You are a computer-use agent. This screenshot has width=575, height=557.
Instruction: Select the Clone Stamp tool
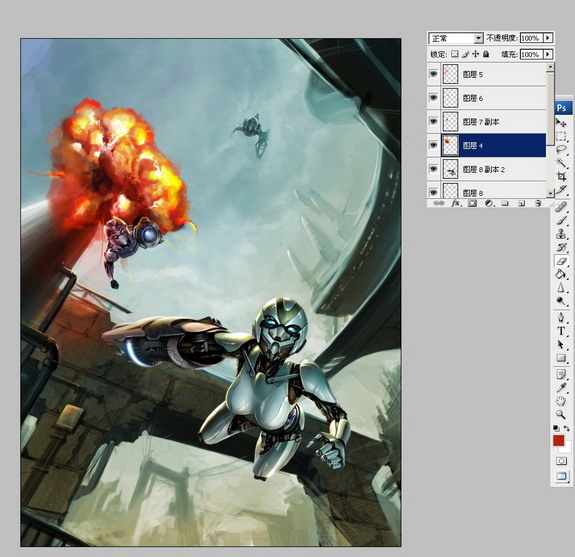pos(561,234)
